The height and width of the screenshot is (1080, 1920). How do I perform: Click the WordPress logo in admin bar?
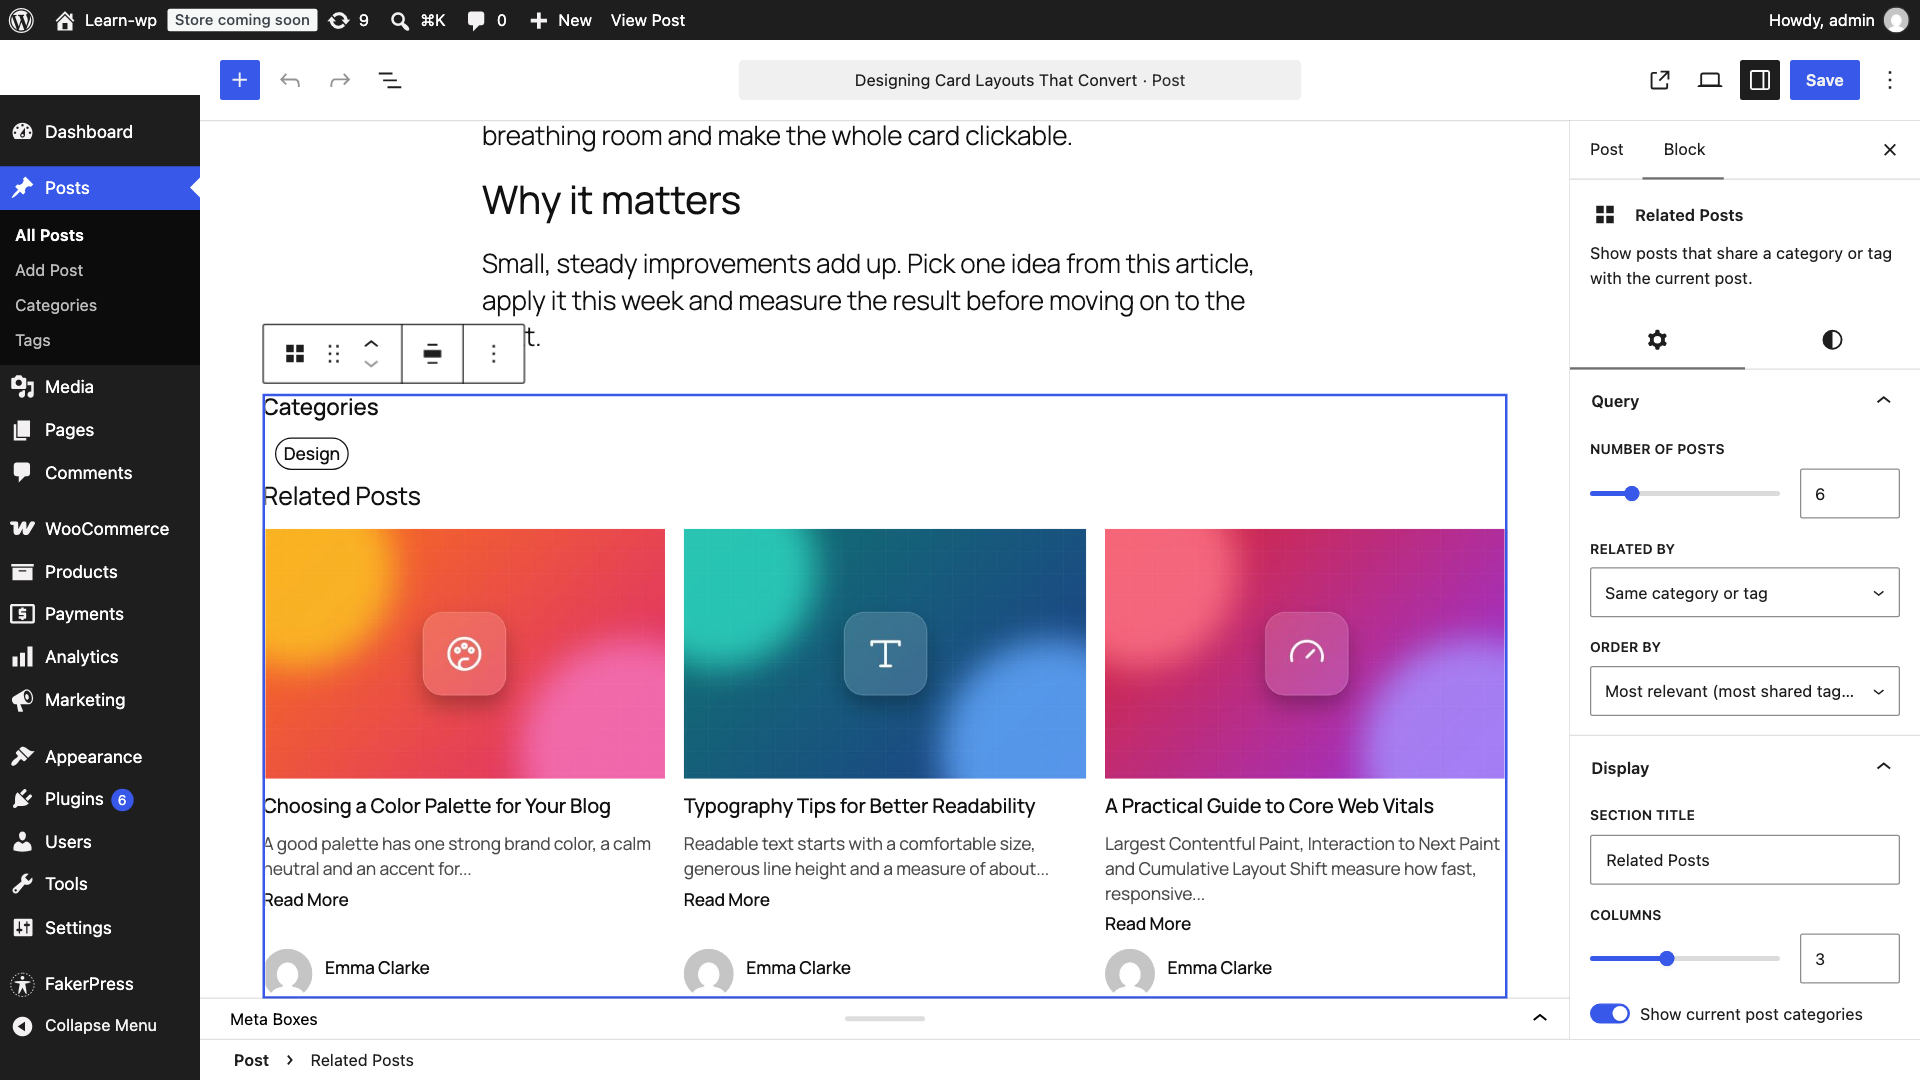click(x=22, y=20)
